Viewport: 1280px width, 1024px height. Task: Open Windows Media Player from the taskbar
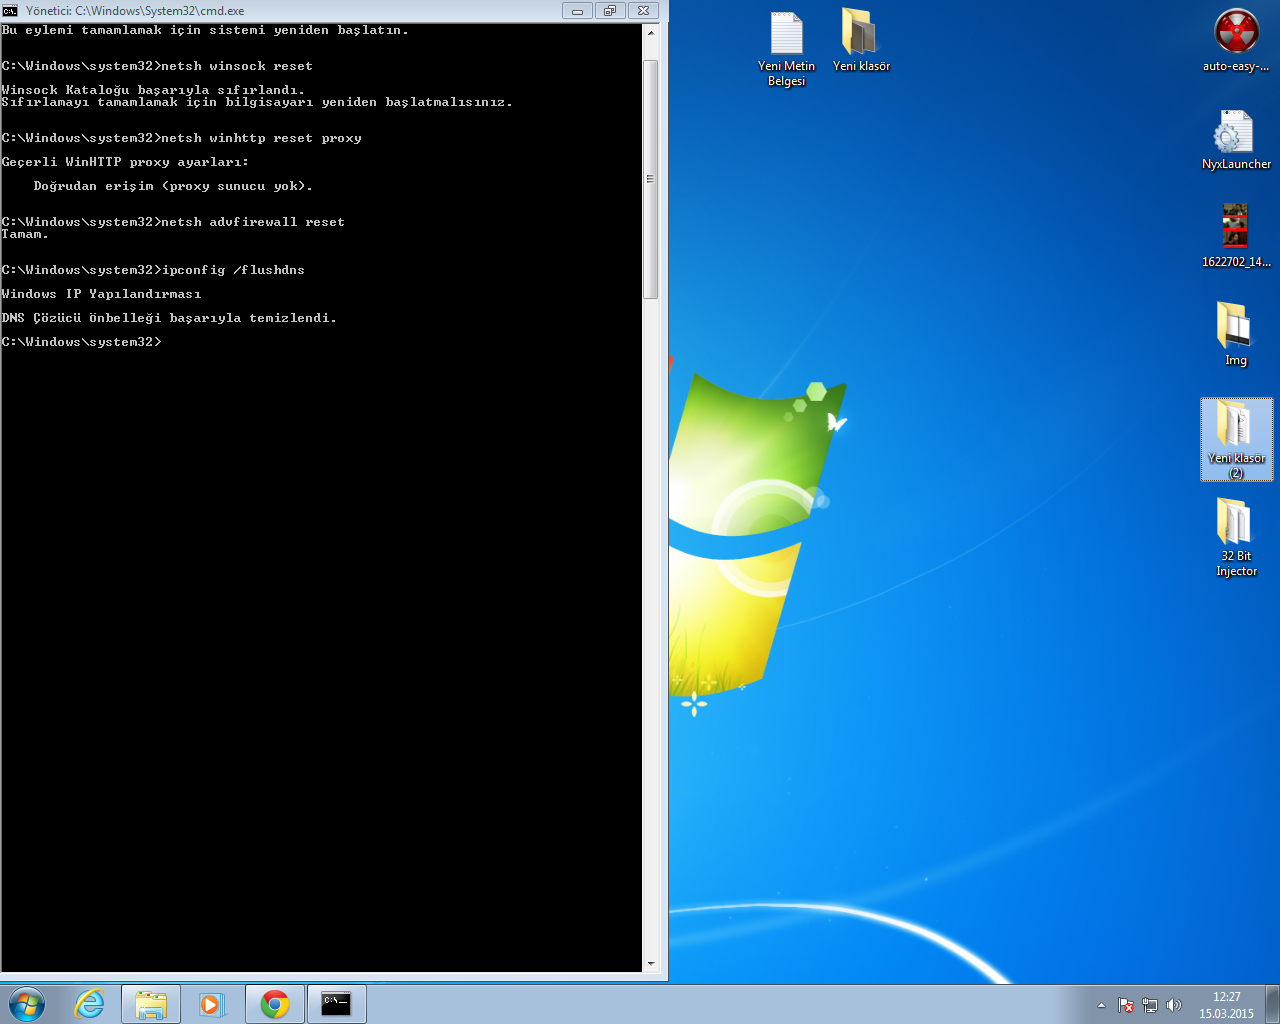point(212,1004)
